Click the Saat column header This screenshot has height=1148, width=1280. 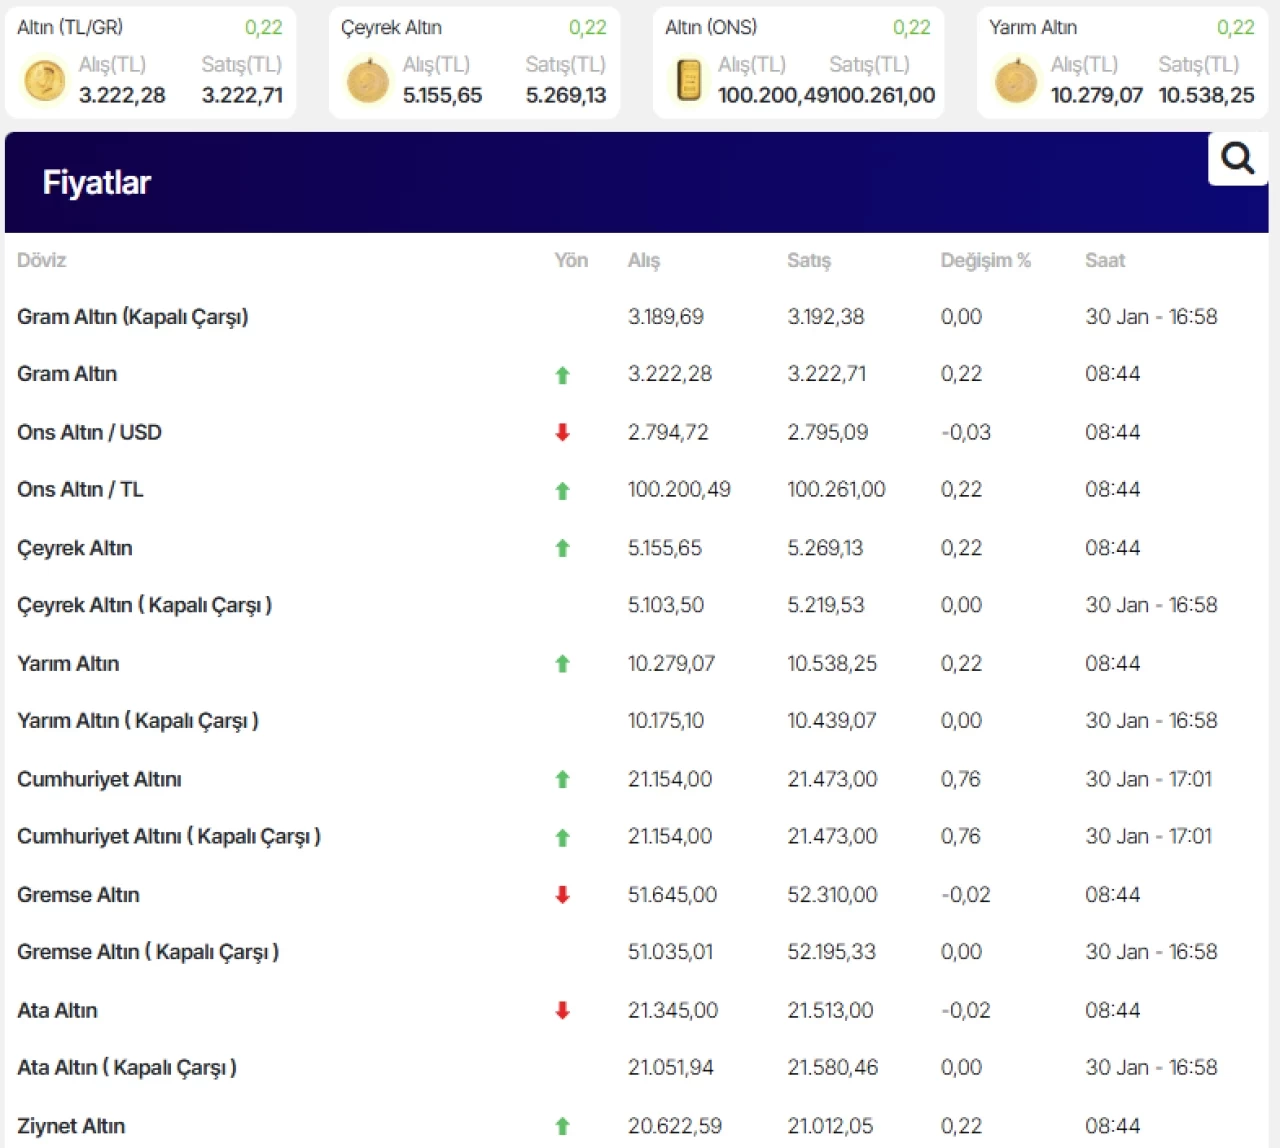point(1105,261)
